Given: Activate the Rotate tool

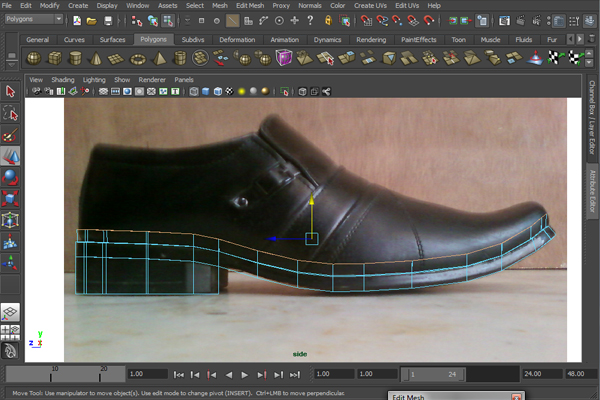Looking at the screenshot, I should (10, 178).
